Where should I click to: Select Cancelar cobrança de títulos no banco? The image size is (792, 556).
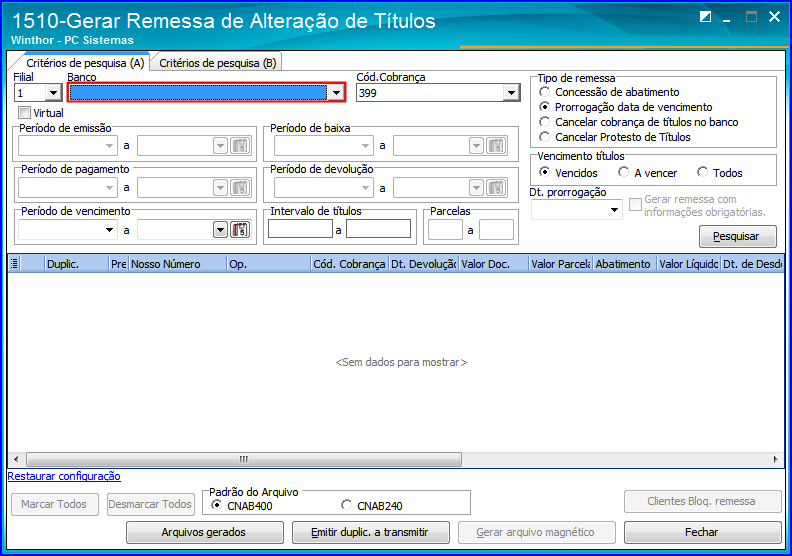(544, 122)
